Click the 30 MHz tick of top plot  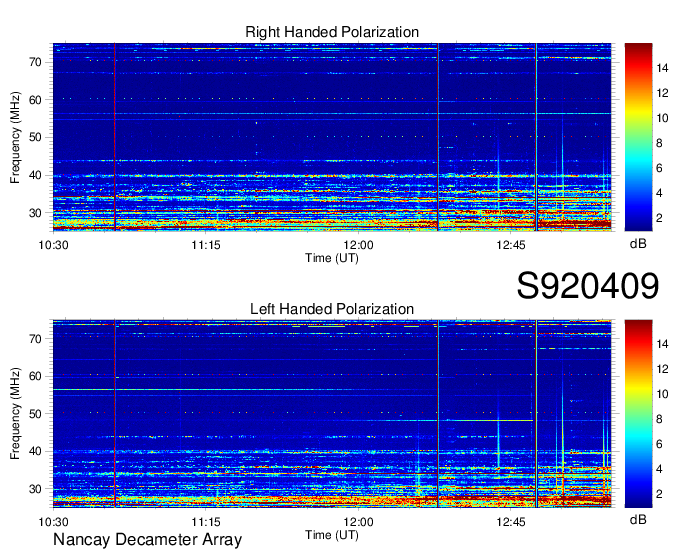coord(35,213)
